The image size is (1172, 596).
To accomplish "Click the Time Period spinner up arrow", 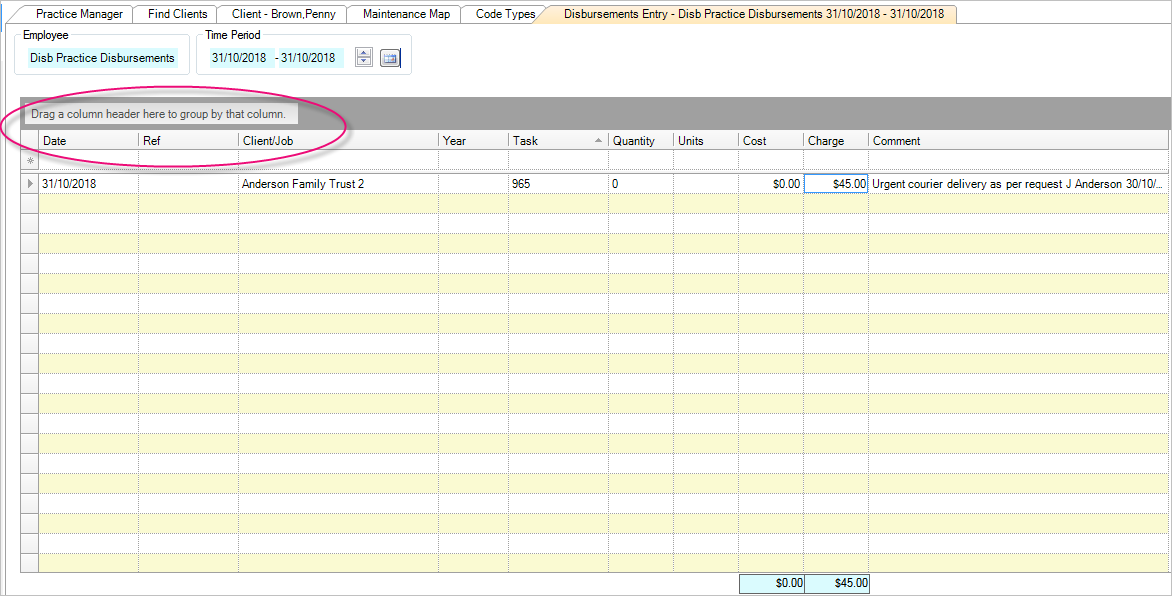I will (x=364, y=54).
